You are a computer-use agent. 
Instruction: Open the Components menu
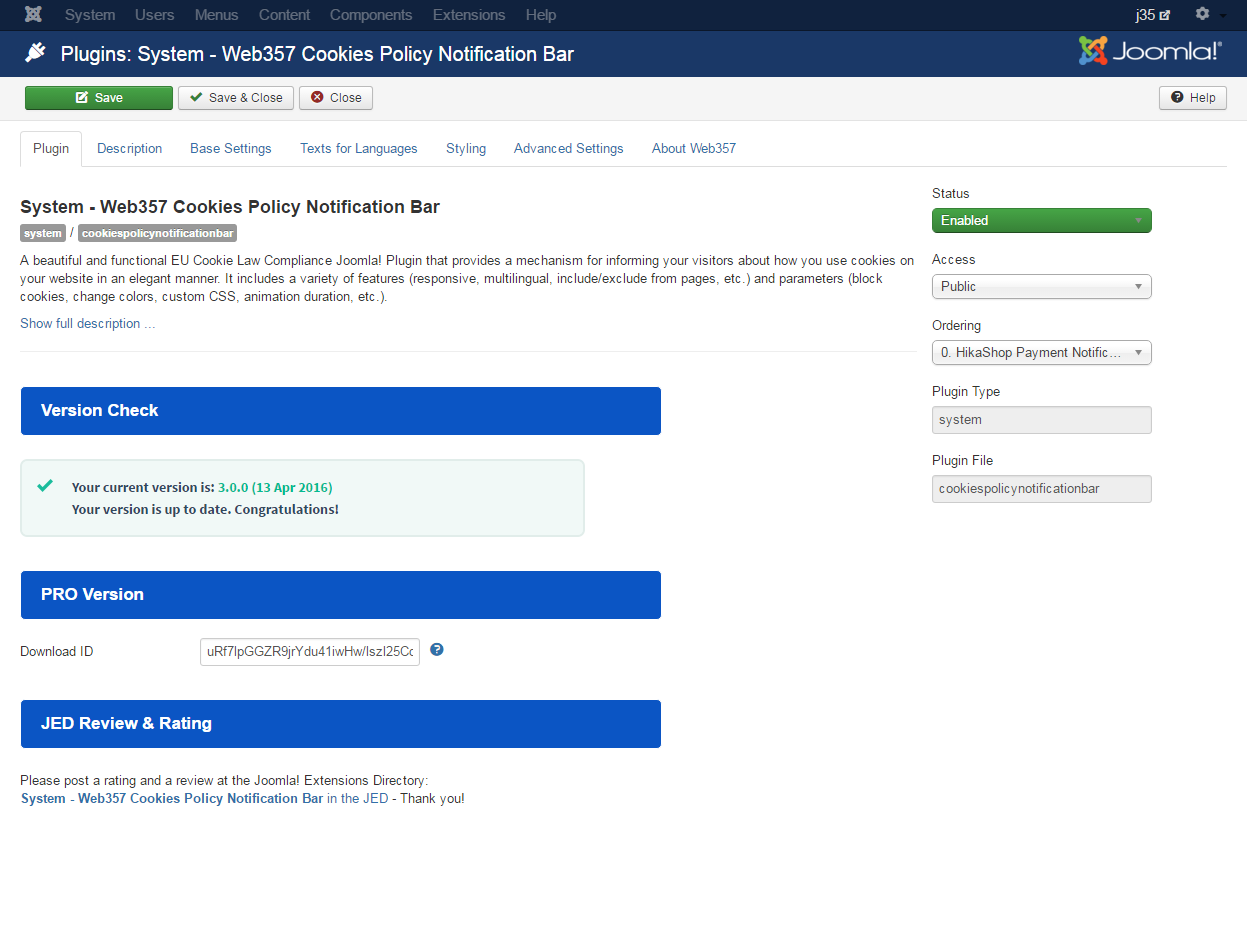[x=371, y=15]
